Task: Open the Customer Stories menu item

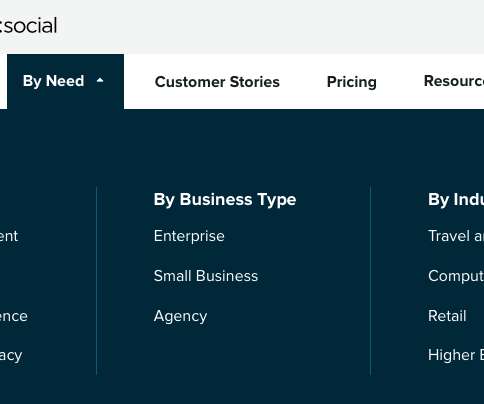Action: 217,82
